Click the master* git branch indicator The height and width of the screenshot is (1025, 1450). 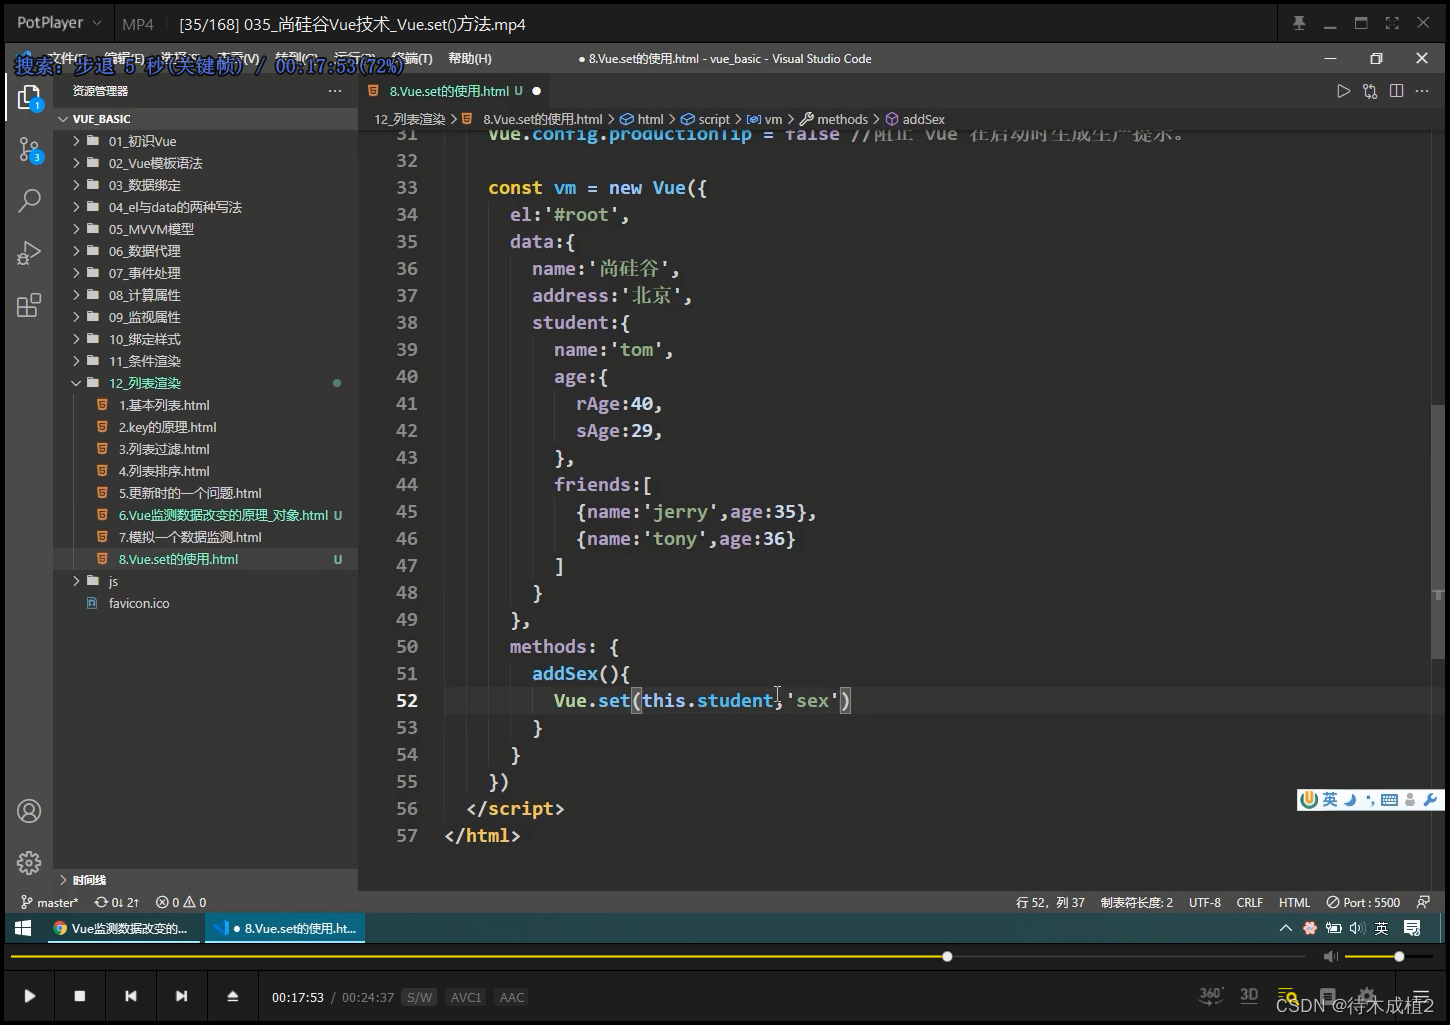pos(49,902)
